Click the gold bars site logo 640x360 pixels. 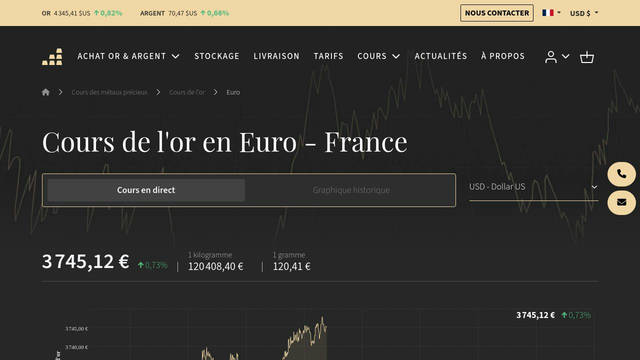tap(52, 57)
